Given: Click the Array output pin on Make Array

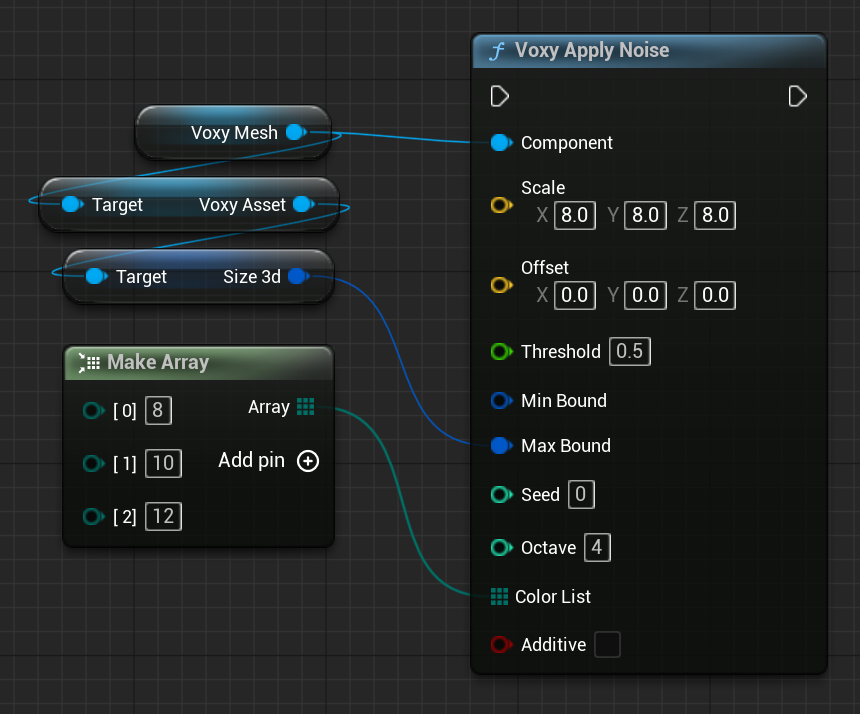Looking at the screenshot, I should [306, 407].
